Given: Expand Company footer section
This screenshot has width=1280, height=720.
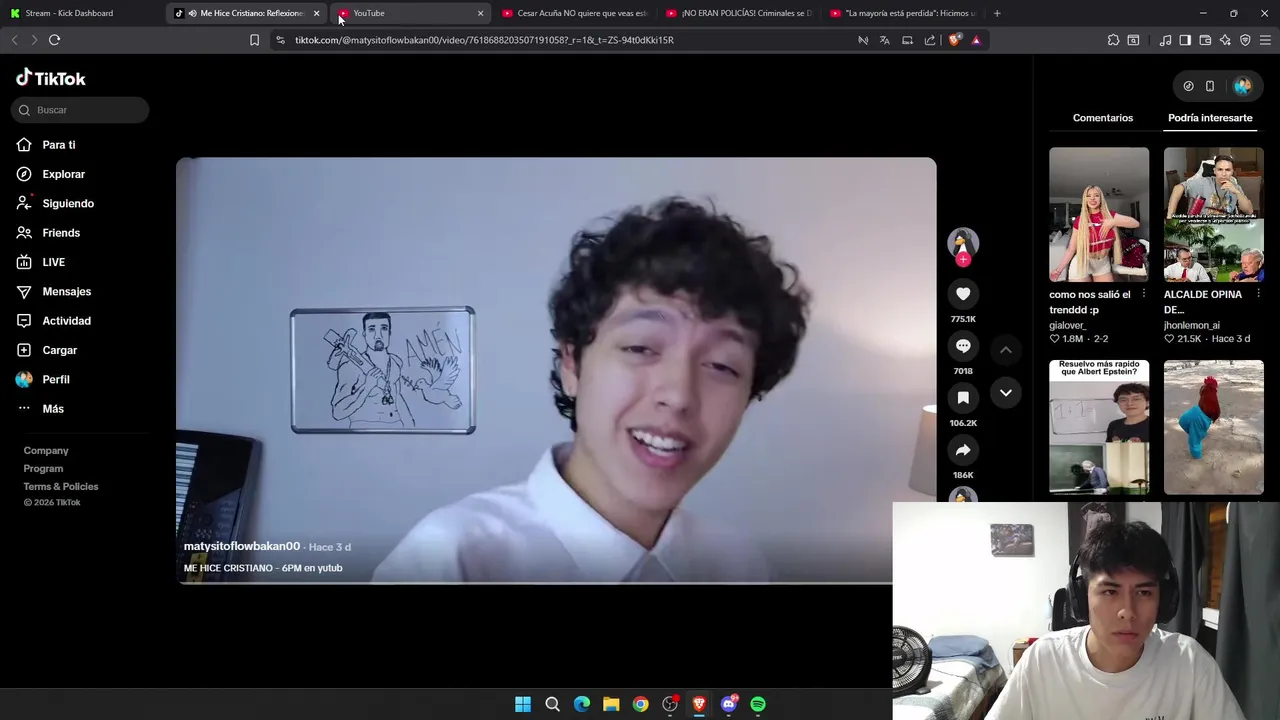Looking at the screenshot, I should click(46, 451).
